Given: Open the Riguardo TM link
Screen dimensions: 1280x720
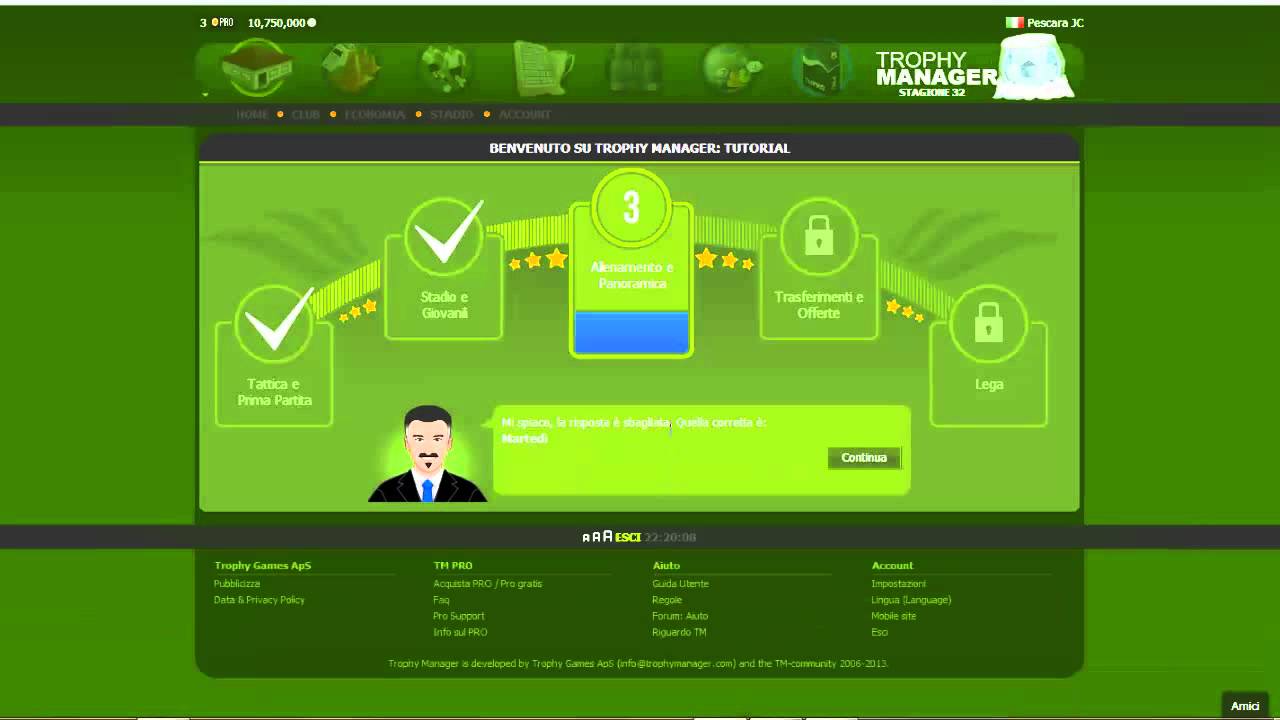Looking at the screenshot, I should [679, 632].
